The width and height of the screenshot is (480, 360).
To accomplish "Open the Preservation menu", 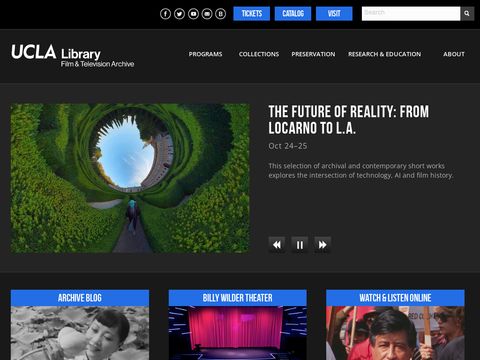I will [x=313, y=54].
